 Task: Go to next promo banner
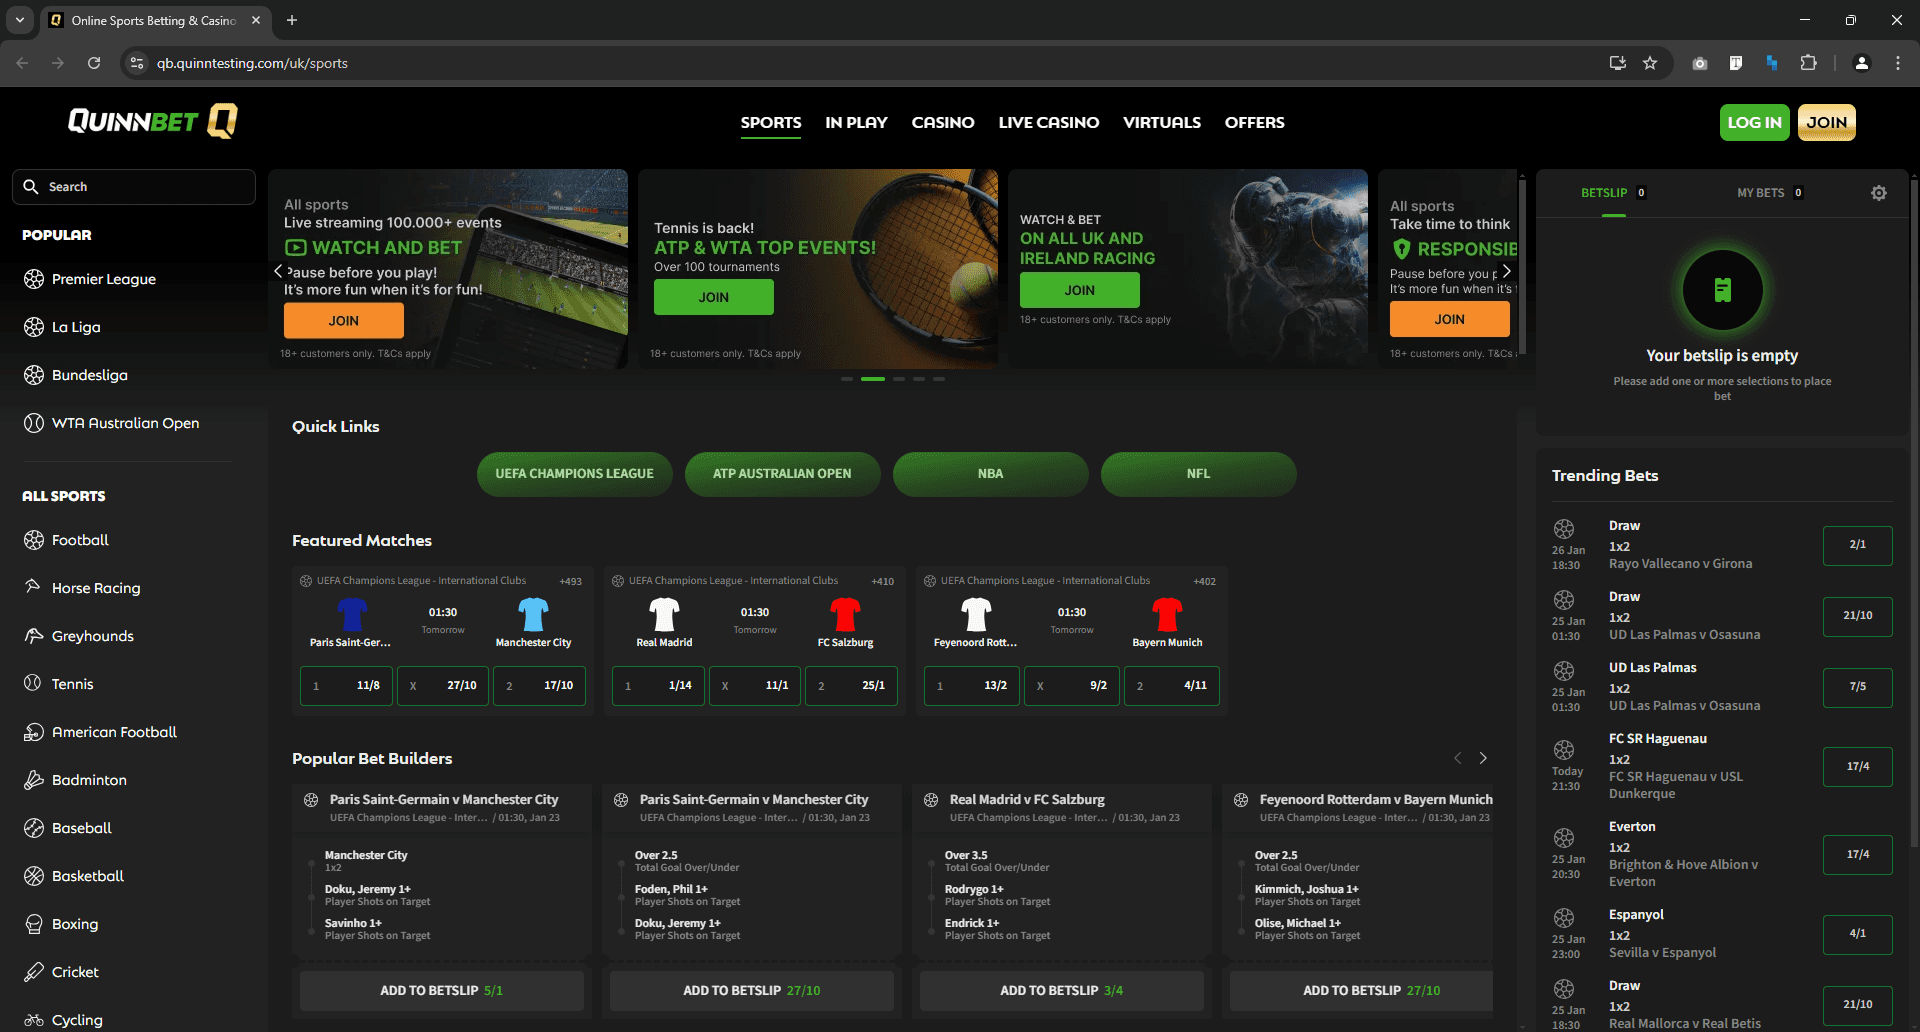[x=1506, y=271]
